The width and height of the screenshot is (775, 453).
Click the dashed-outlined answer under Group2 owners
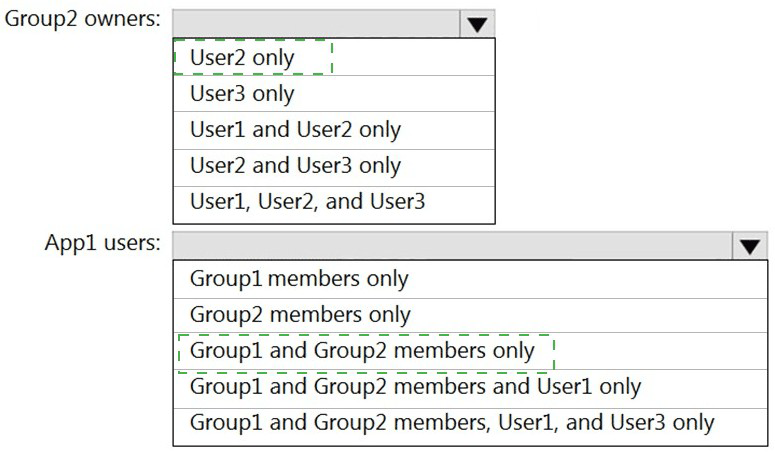(x=252, y=57)
